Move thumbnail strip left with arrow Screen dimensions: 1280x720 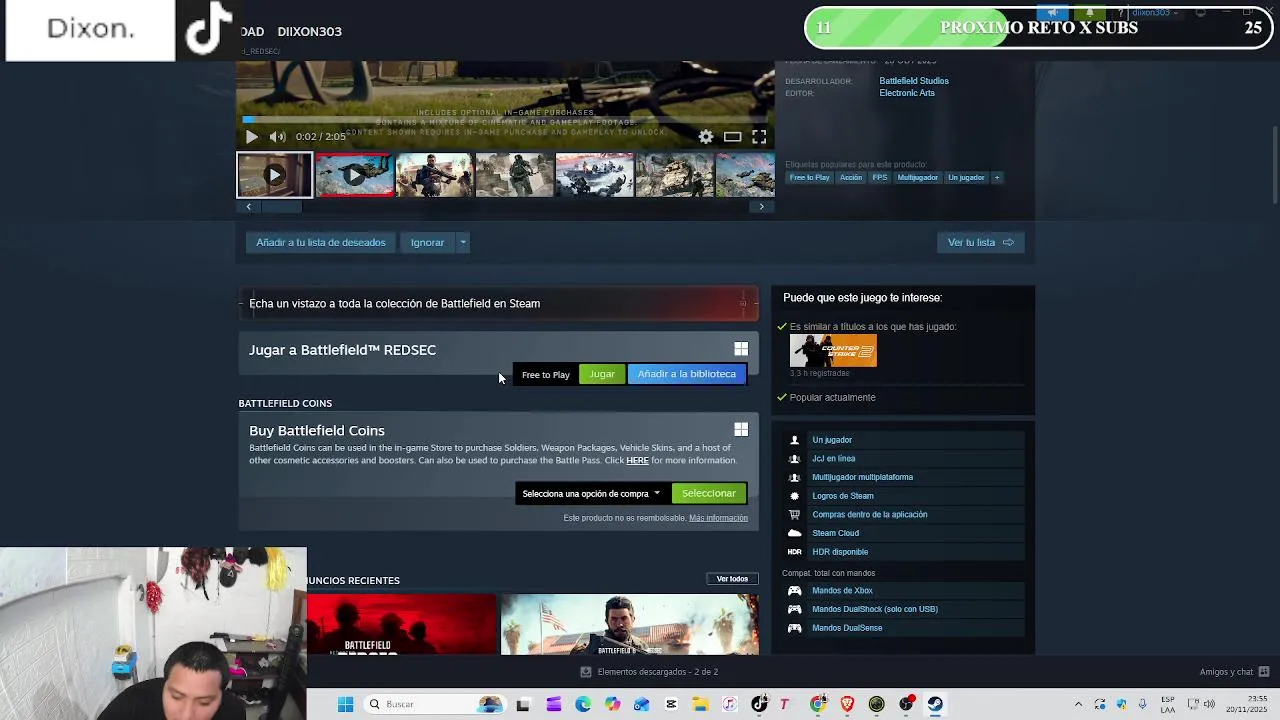click(x=248, y=207)
